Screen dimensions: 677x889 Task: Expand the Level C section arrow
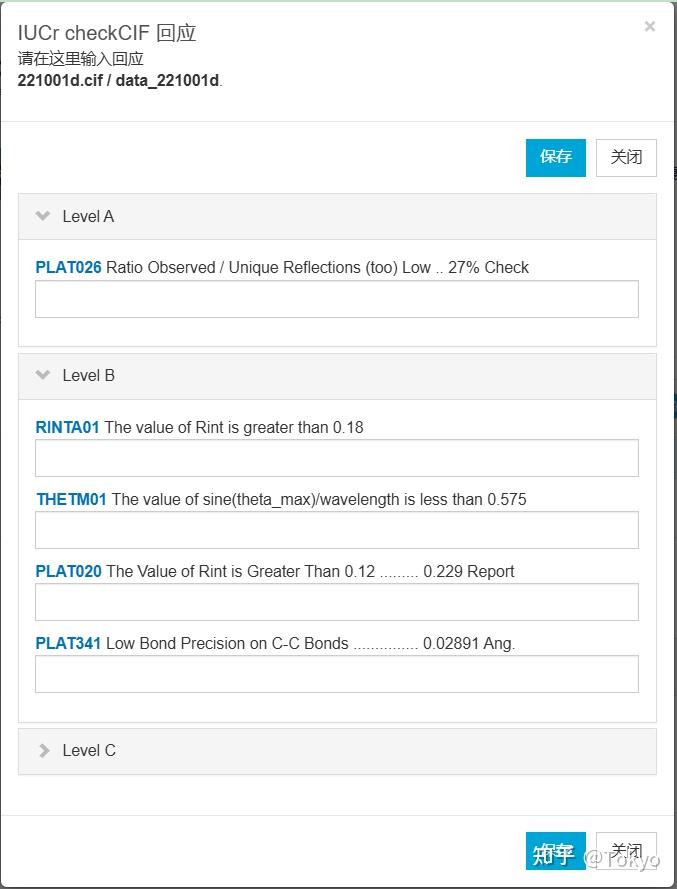click(43, 750)
